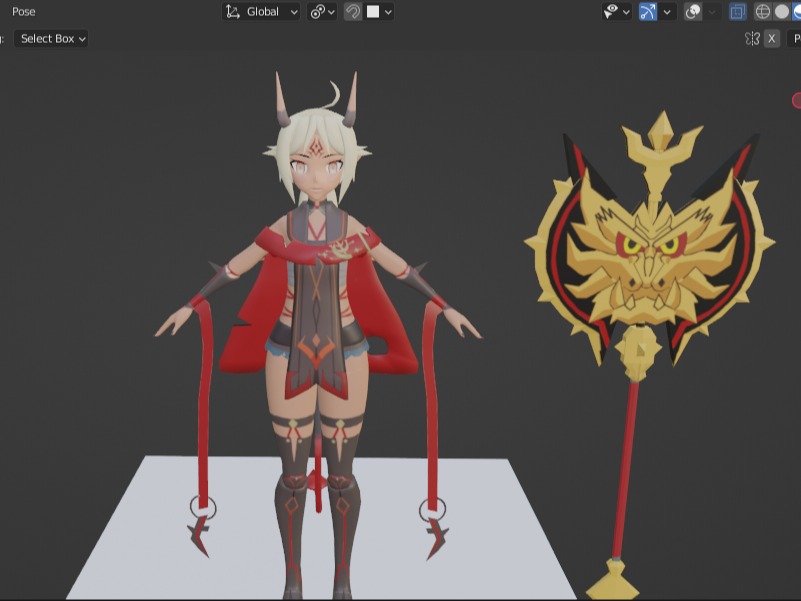Expand the overlay options dropdown arrow
Viewport: 801px width, 601px height.
tap(712, 12)
